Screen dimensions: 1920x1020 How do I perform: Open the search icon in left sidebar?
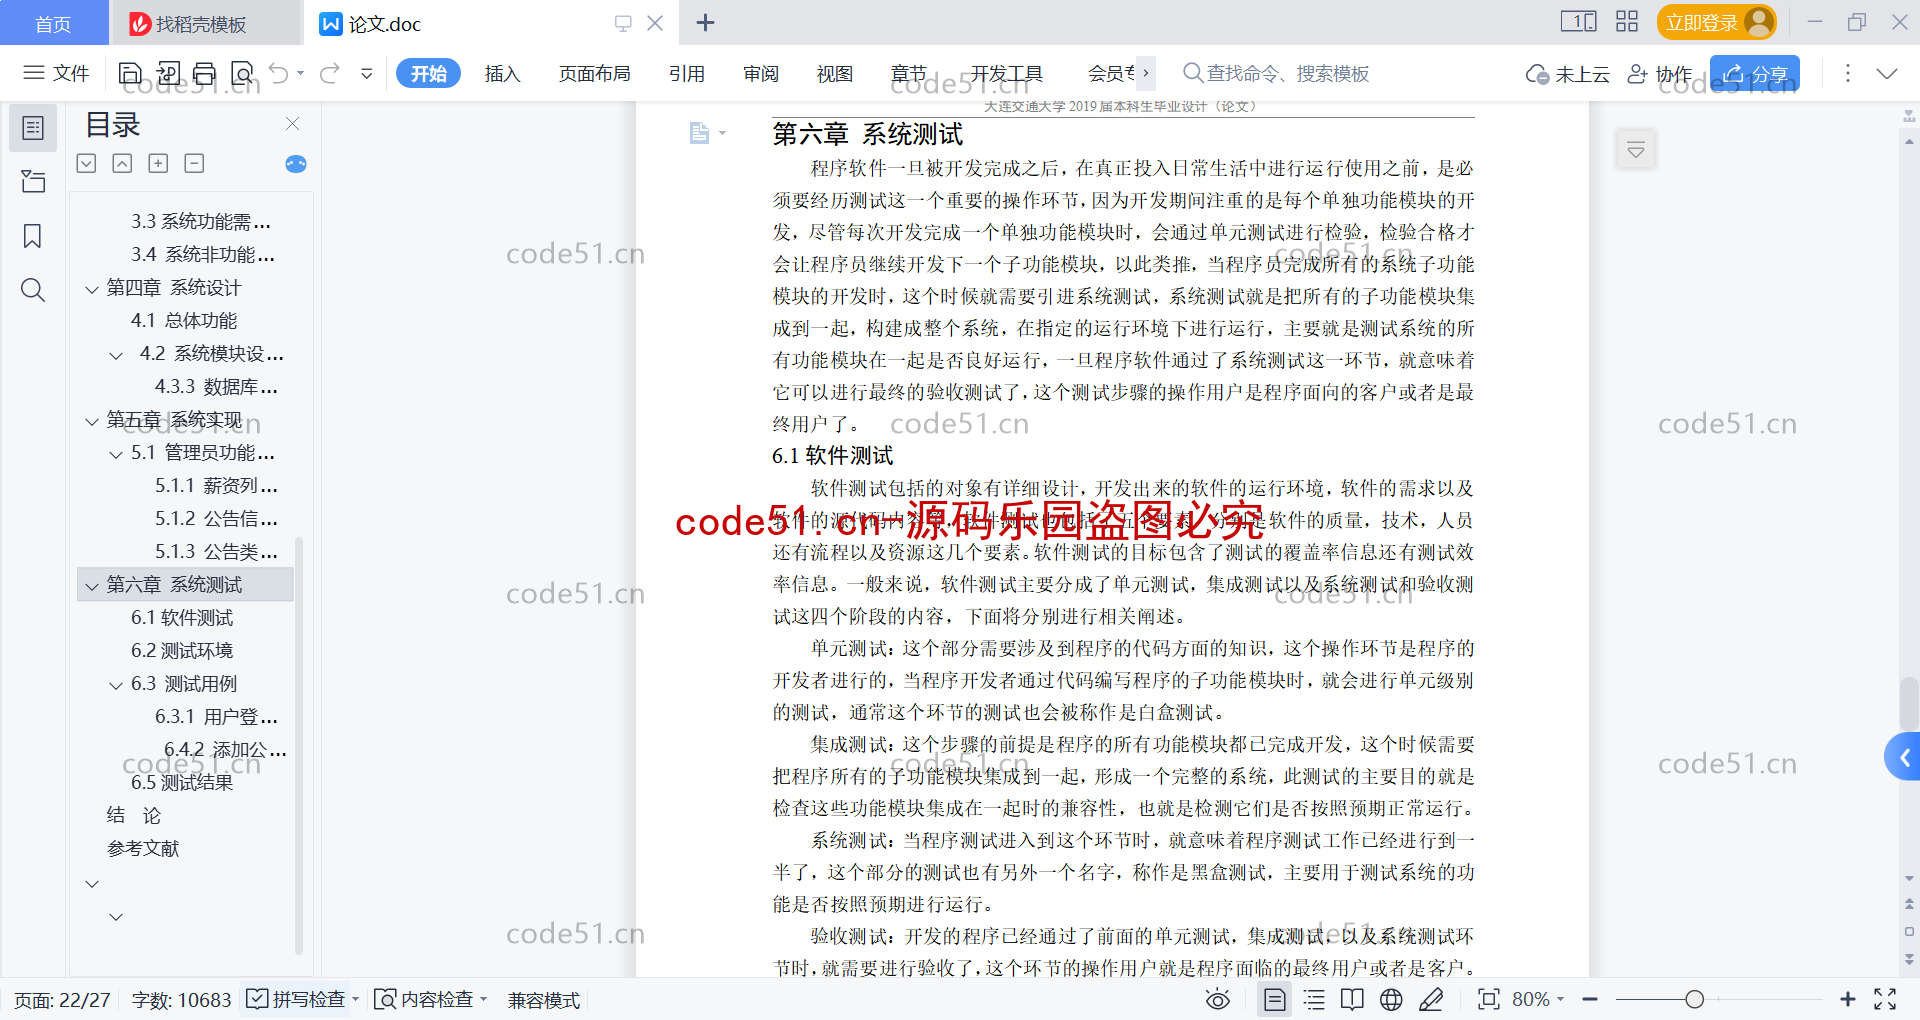(33, 290)
